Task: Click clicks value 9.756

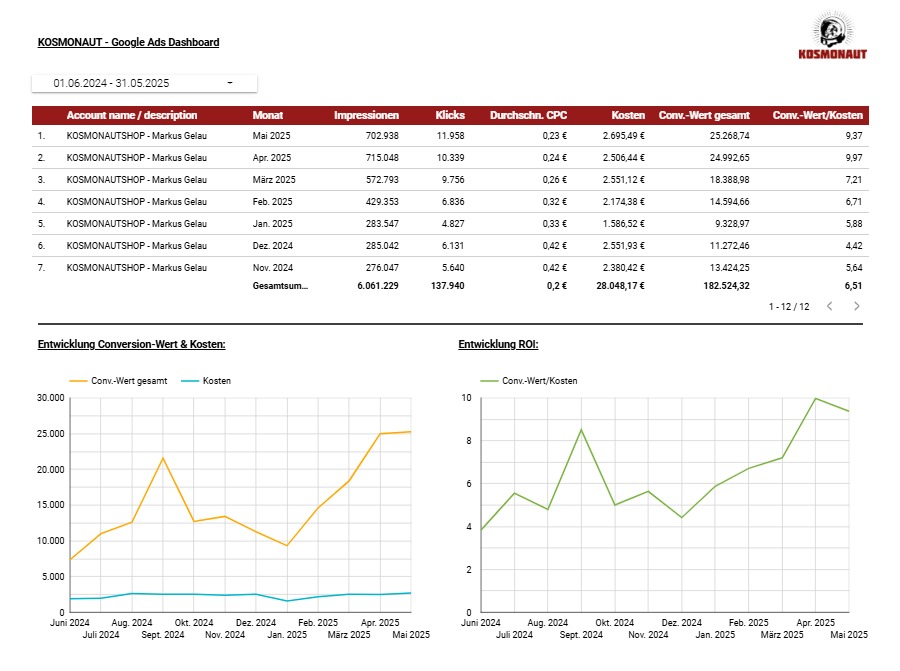Action: 453,180
